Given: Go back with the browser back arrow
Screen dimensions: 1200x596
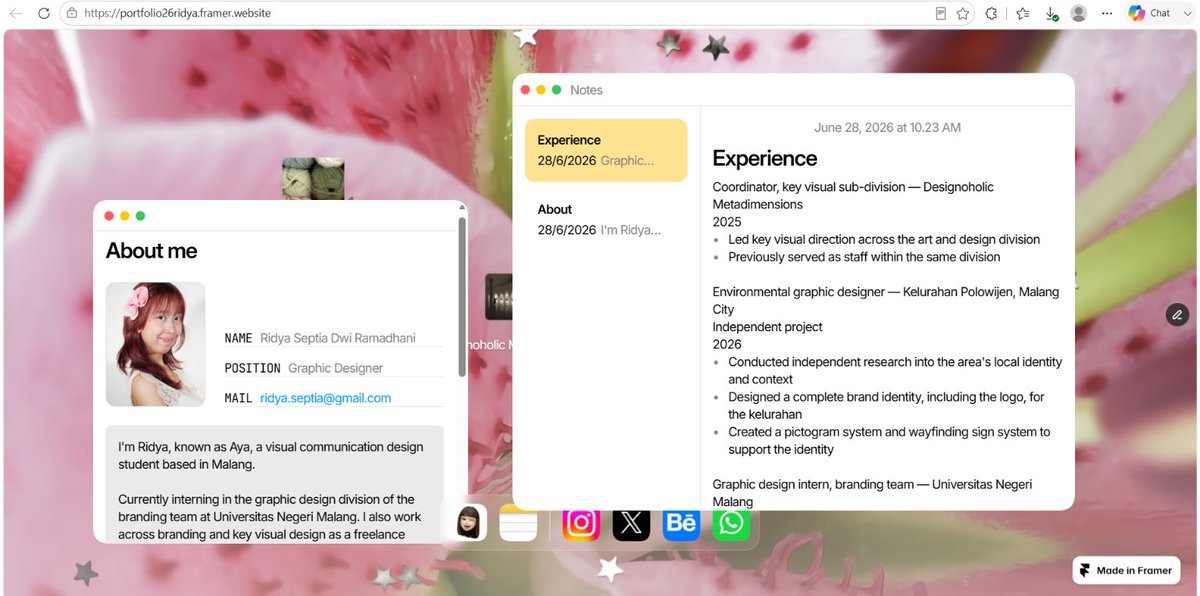Looking at the screenshot, I should click(16, 14).
